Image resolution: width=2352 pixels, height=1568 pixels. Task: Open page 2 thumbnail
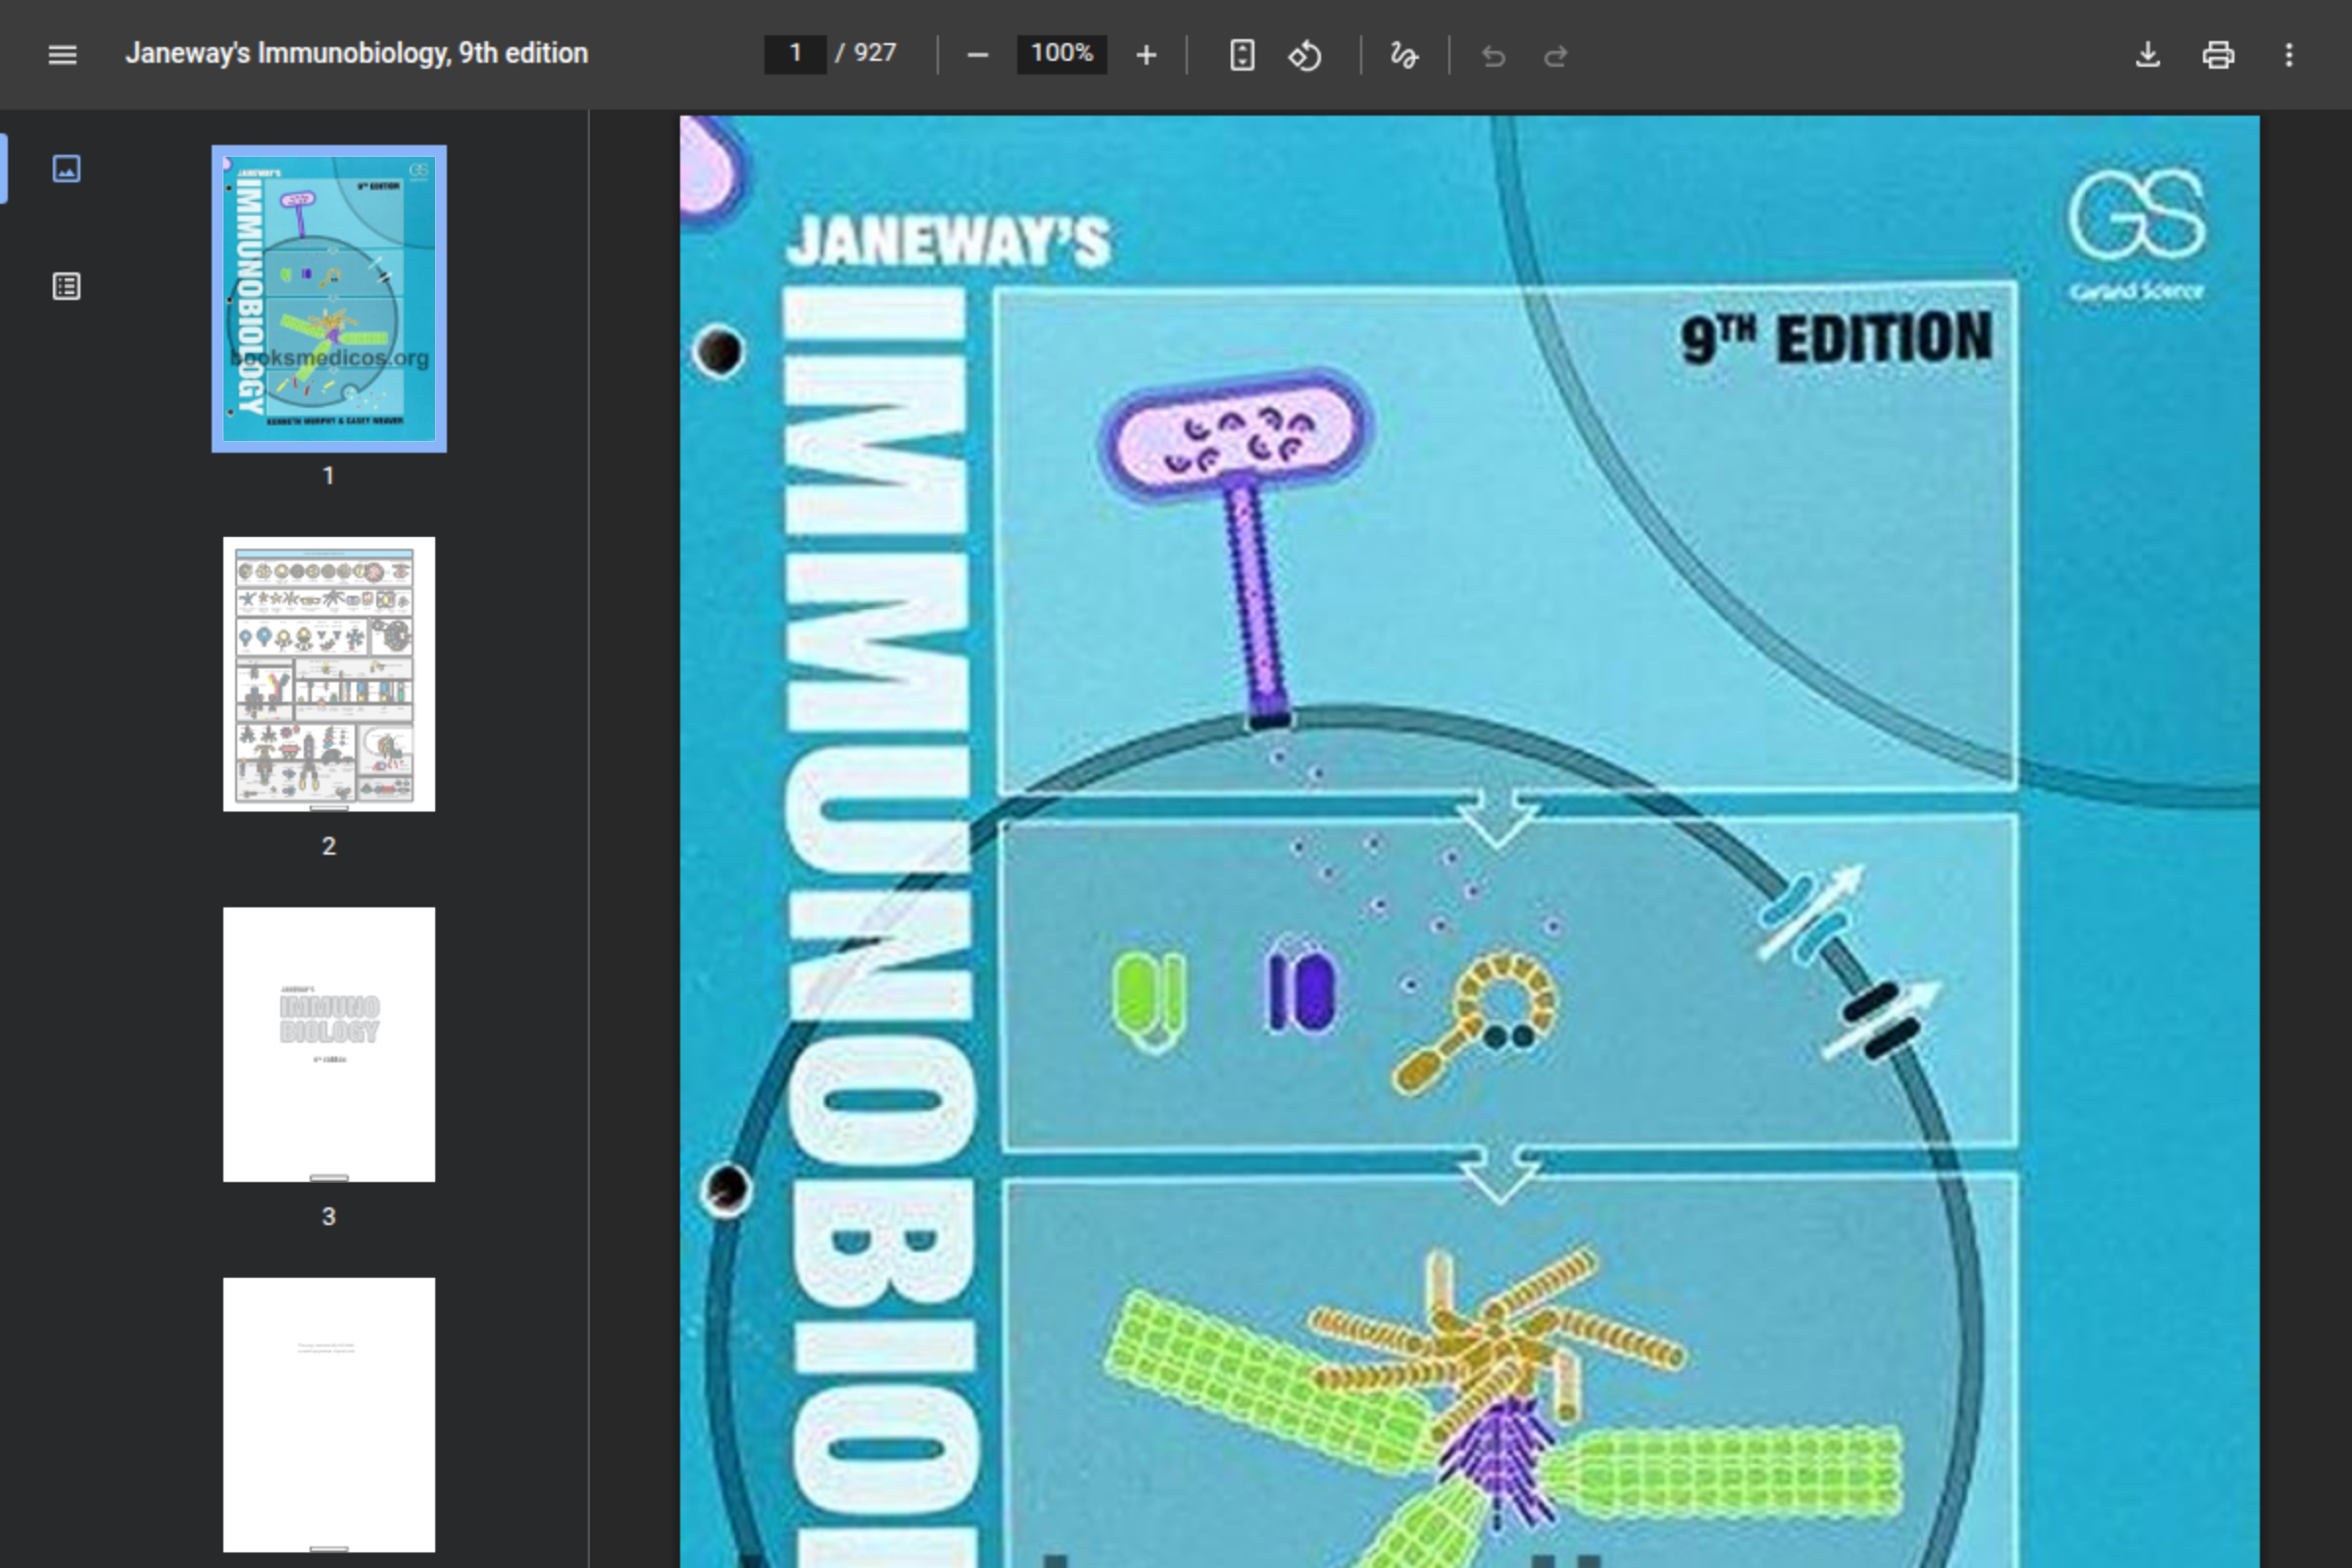pyautogui.click(x=329, y=674)
